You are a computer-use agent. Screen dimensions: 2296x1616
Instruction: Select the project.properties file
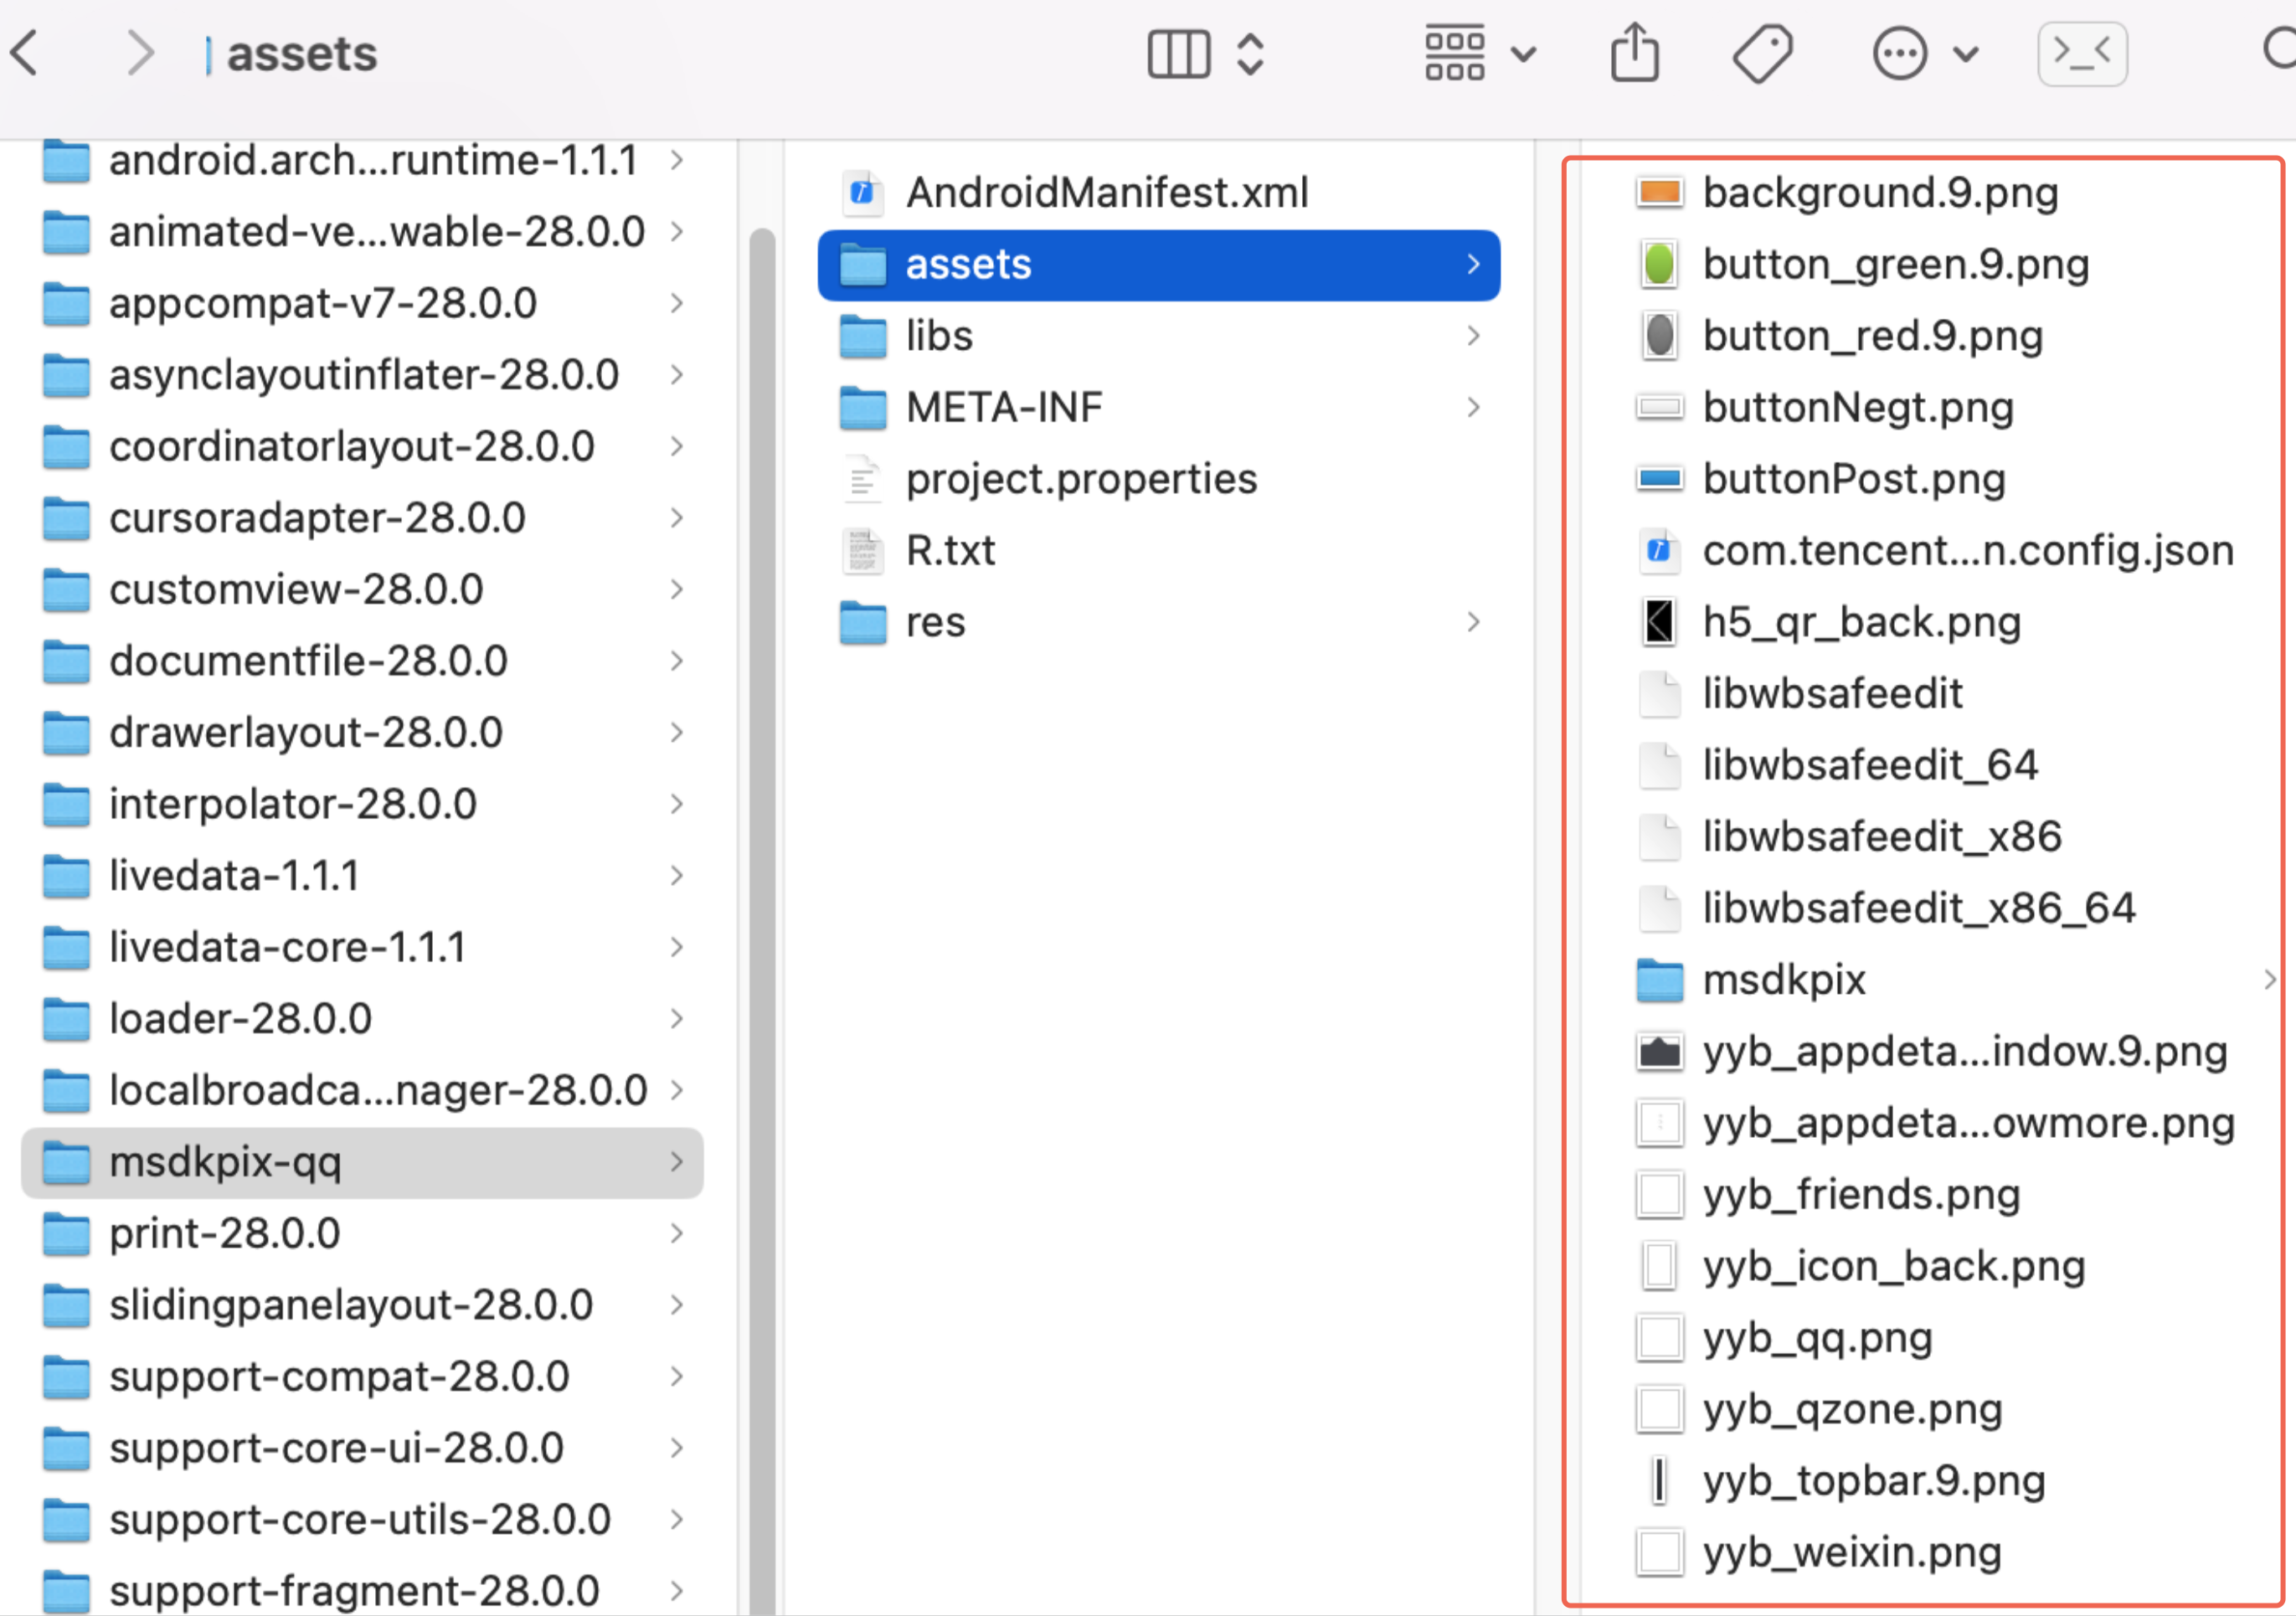click(x=1080, y=479)
